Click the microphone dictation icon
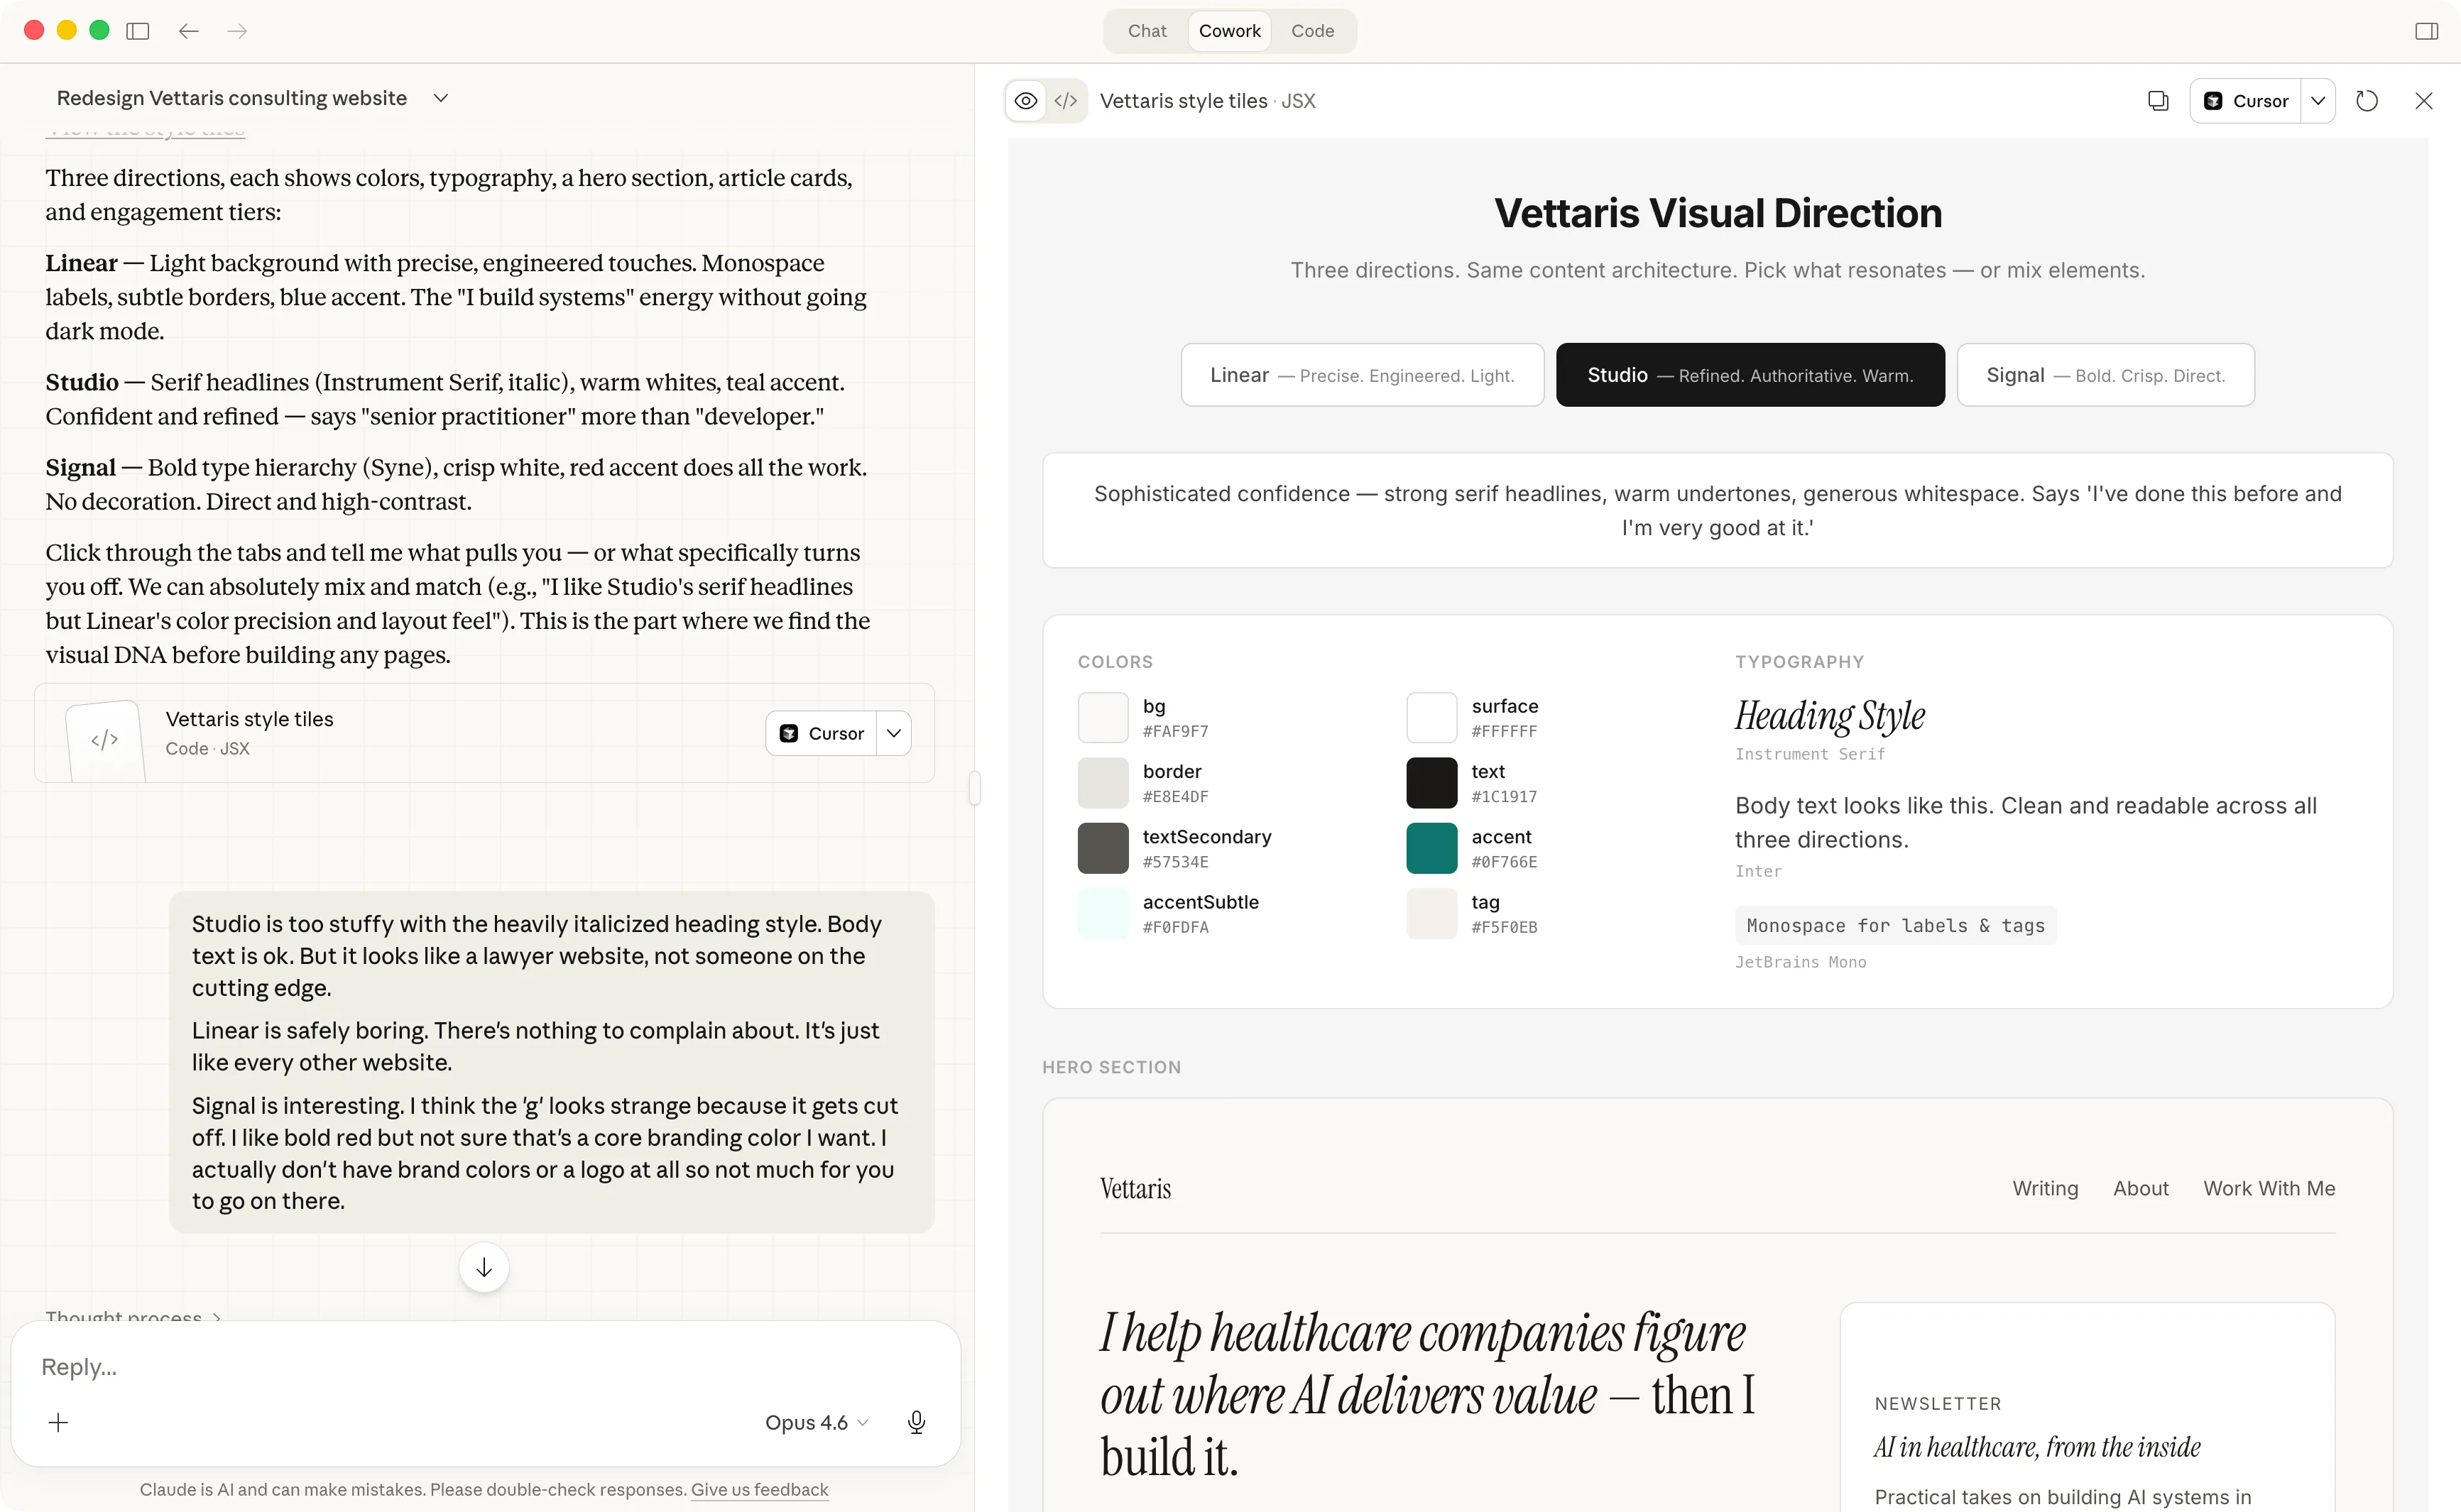This screenshot has height=1512, width=2461. point(916,1422)
